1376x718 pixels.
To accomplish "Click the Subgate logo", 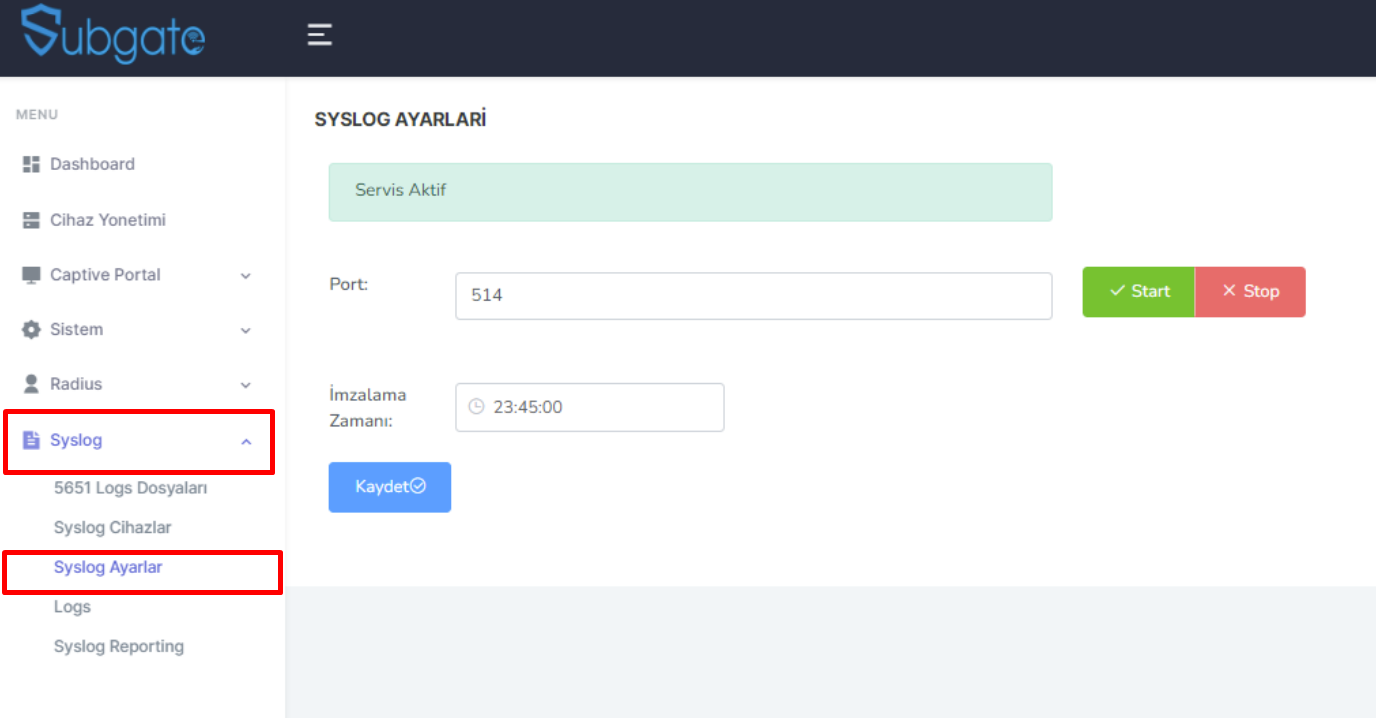I will (113, 33).
